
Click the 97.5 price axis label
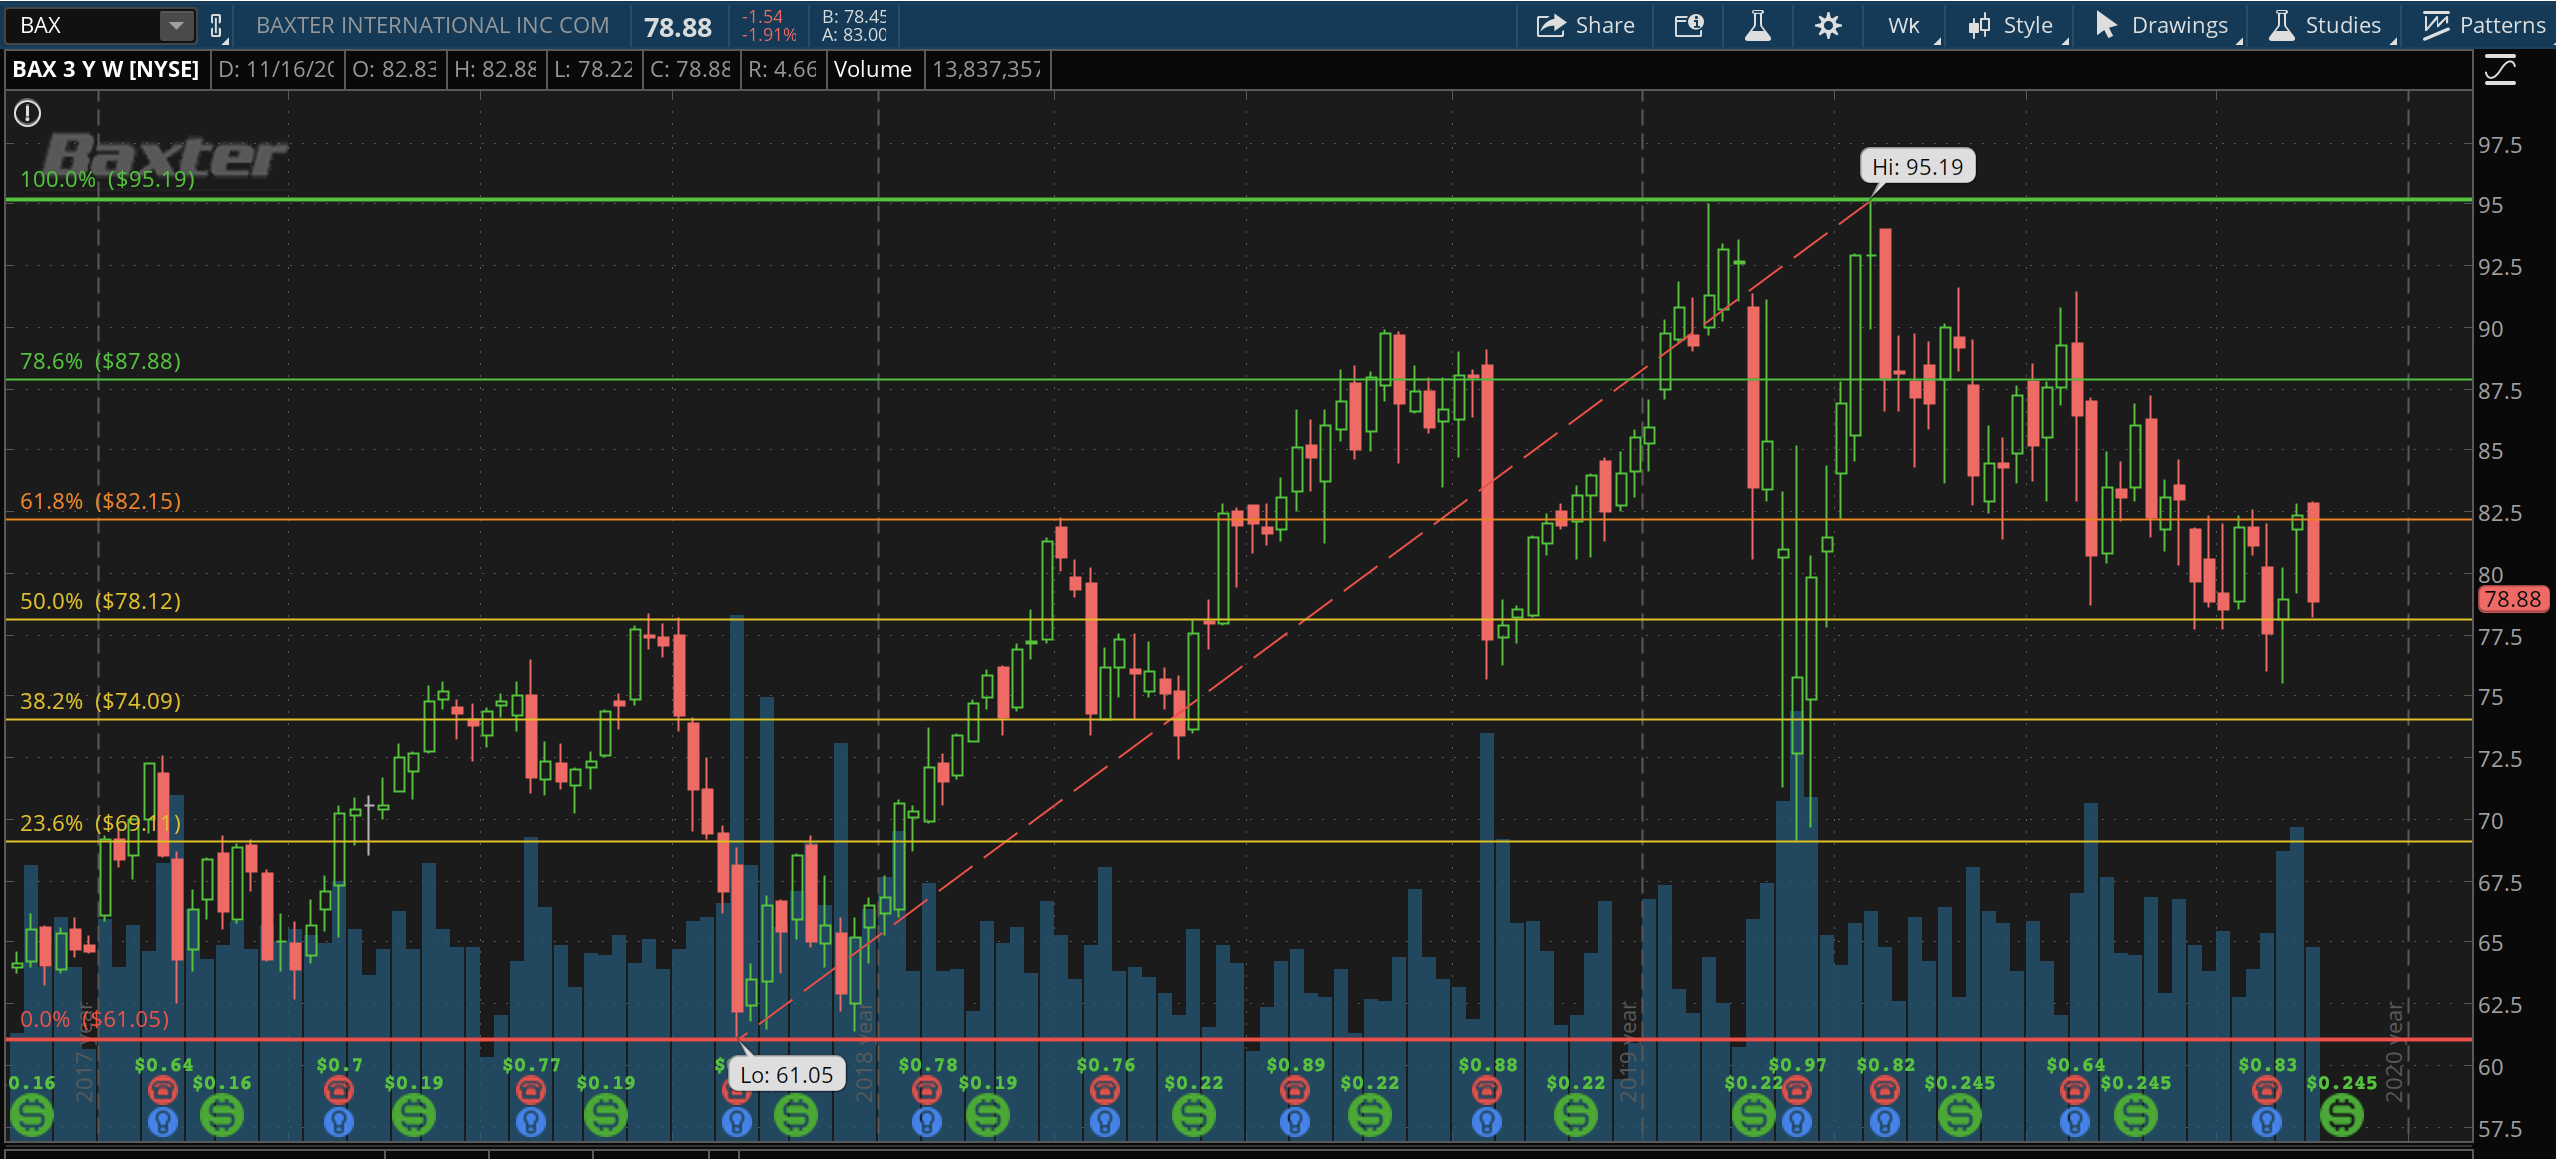click(x=2500, y=145)
